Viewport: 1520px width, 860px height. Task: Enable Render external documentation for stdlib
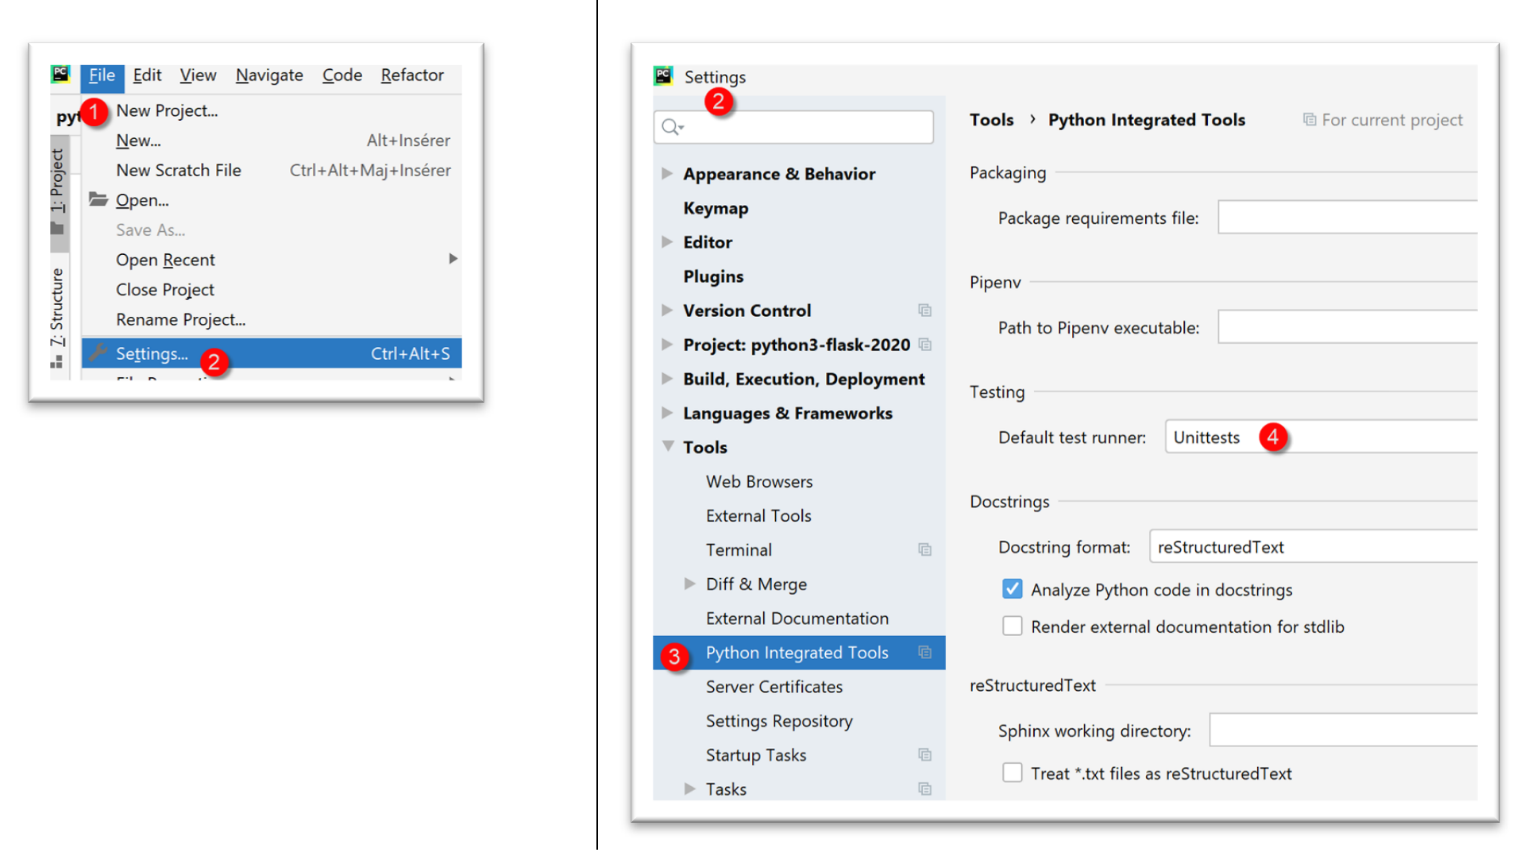(x=1012, y=626)
